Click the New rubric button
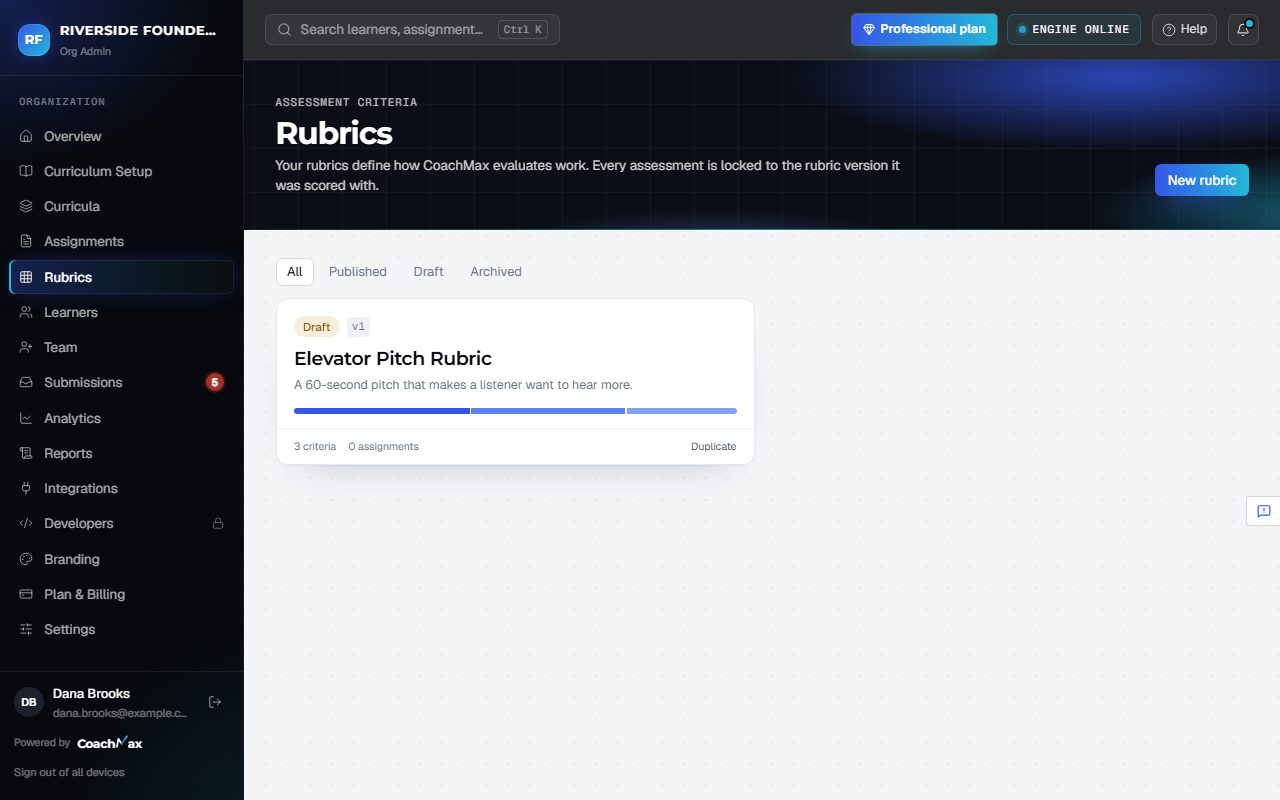This screenshot has width=1280, height=800. tap(1202, 180)
